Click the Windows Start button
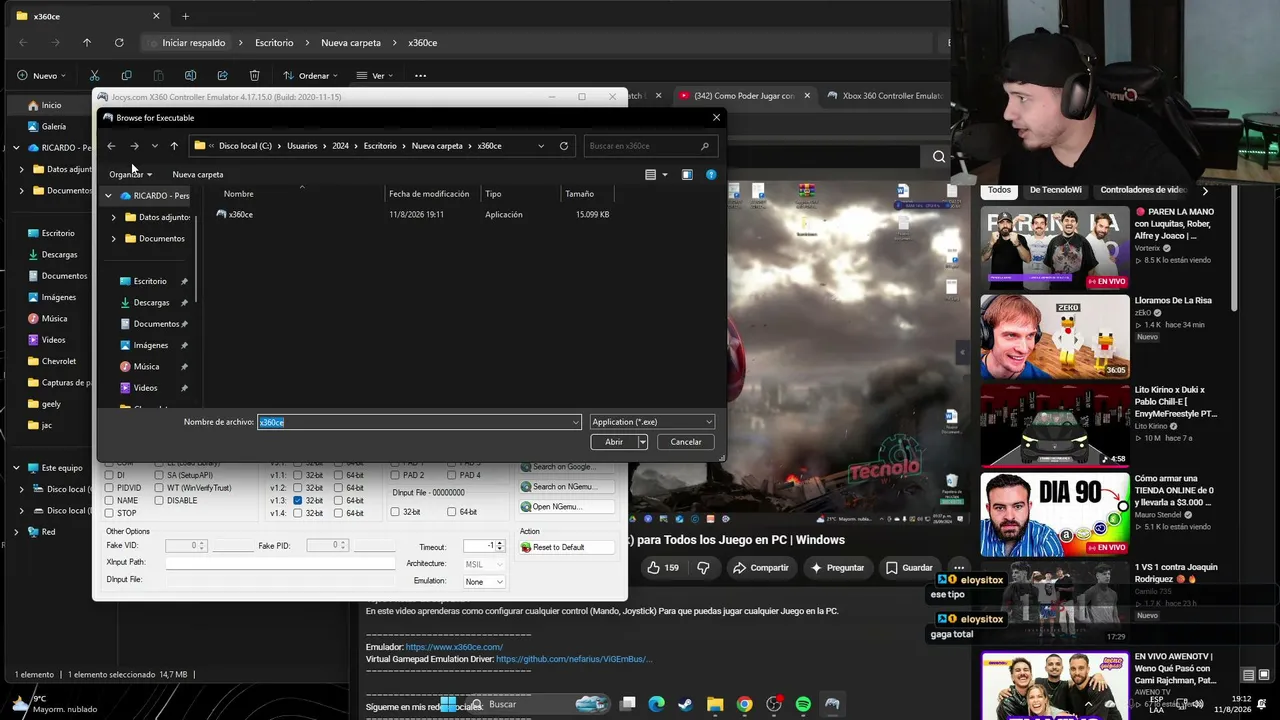This screenshot has width=1280, height=720. click(449, 704)
